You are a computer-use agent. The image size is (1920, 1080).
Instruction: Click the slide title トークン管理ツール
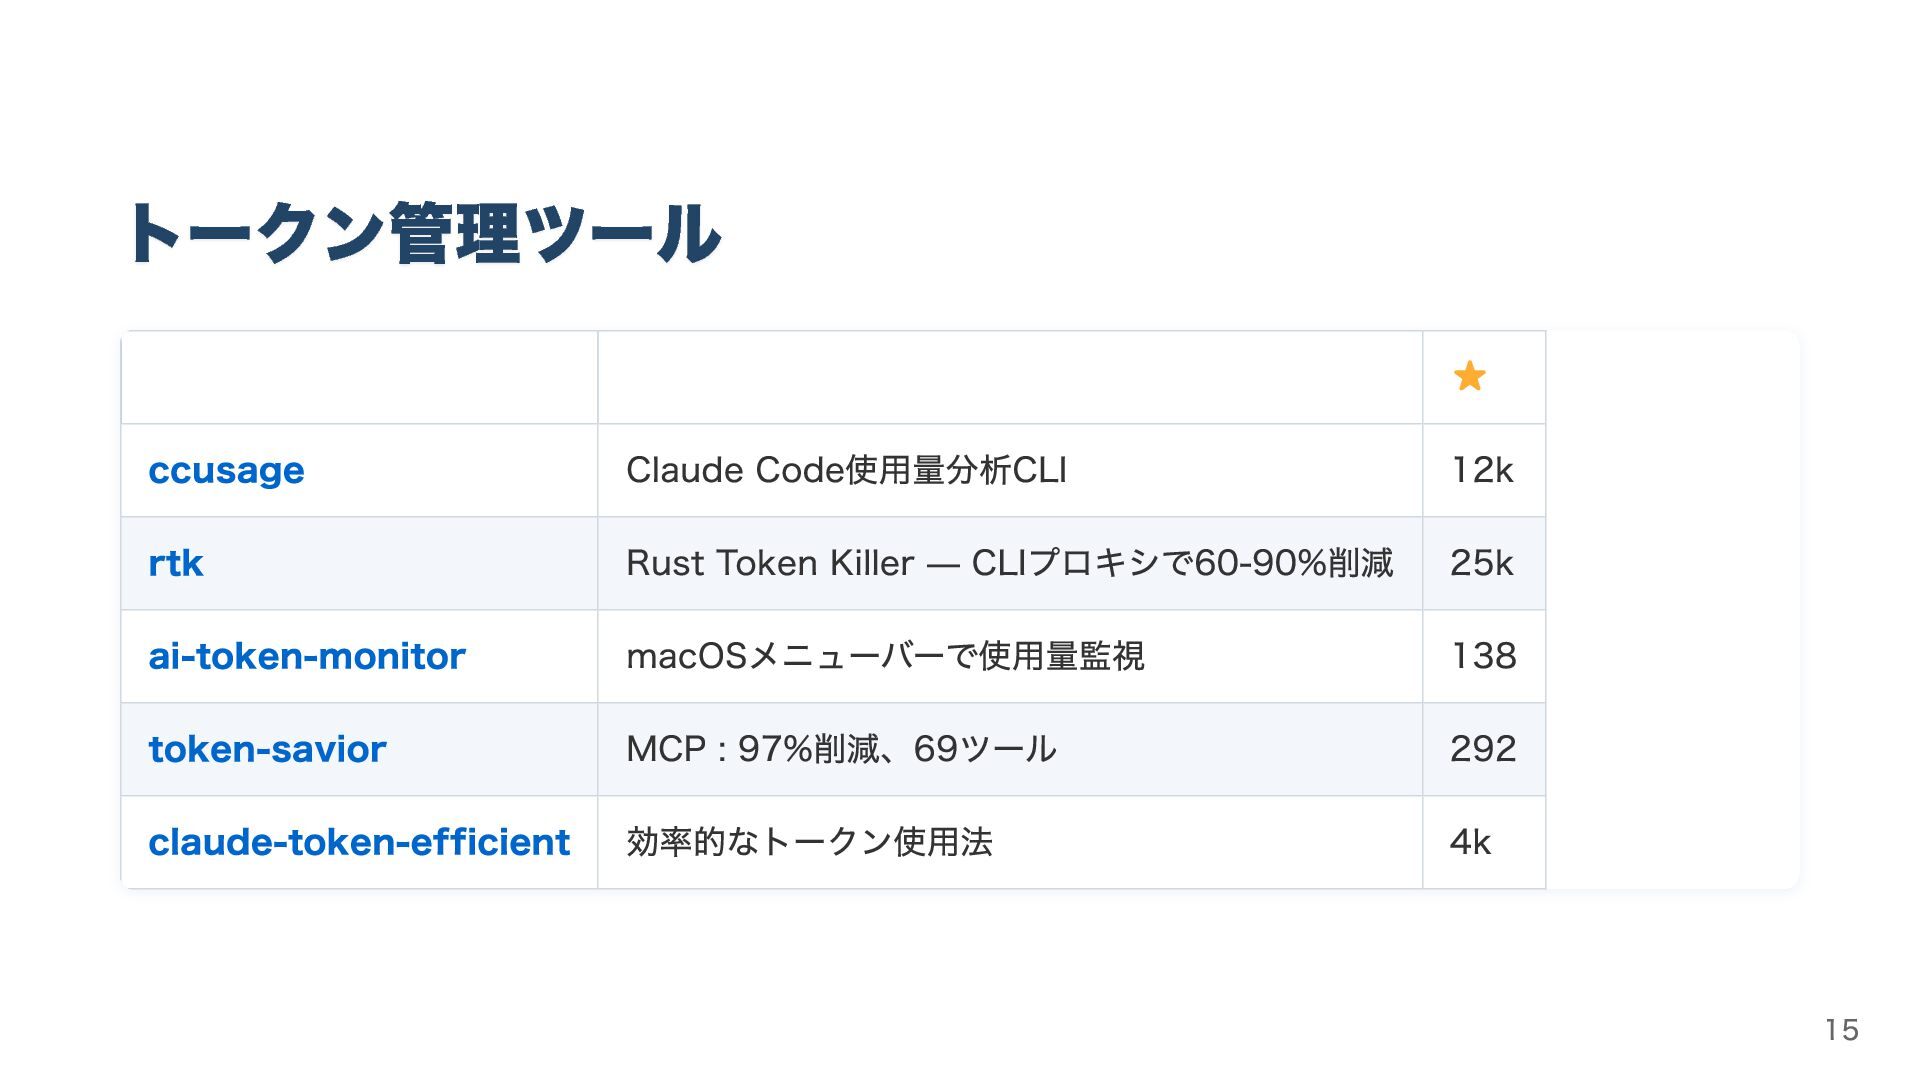[x=422, y=234]
